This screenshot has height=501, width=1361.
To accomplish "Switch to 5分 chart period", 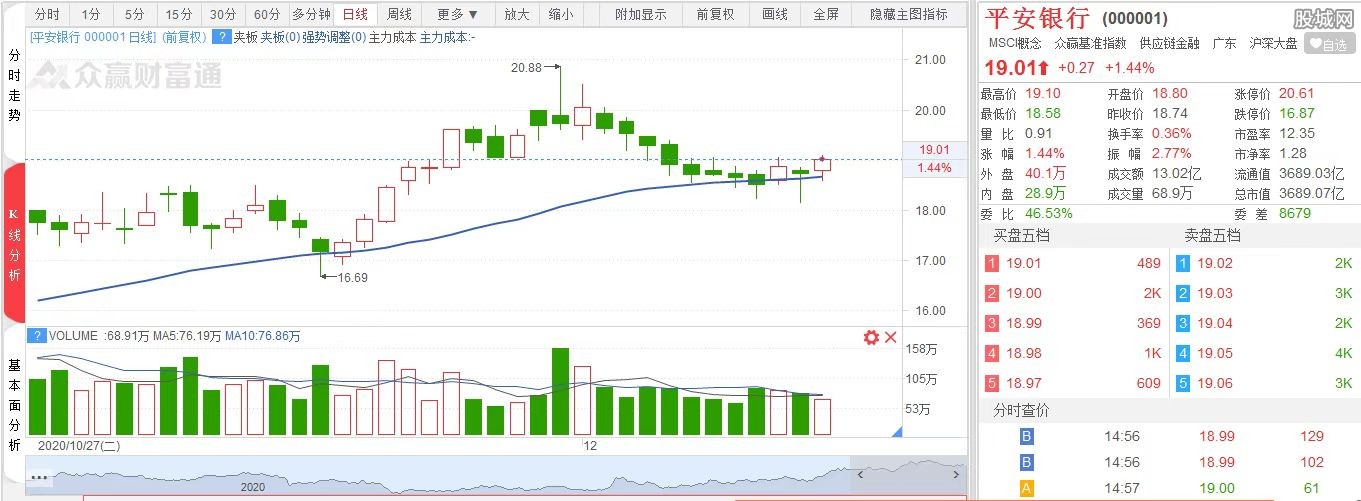I will pyautogui.click(x=135, y=14).
